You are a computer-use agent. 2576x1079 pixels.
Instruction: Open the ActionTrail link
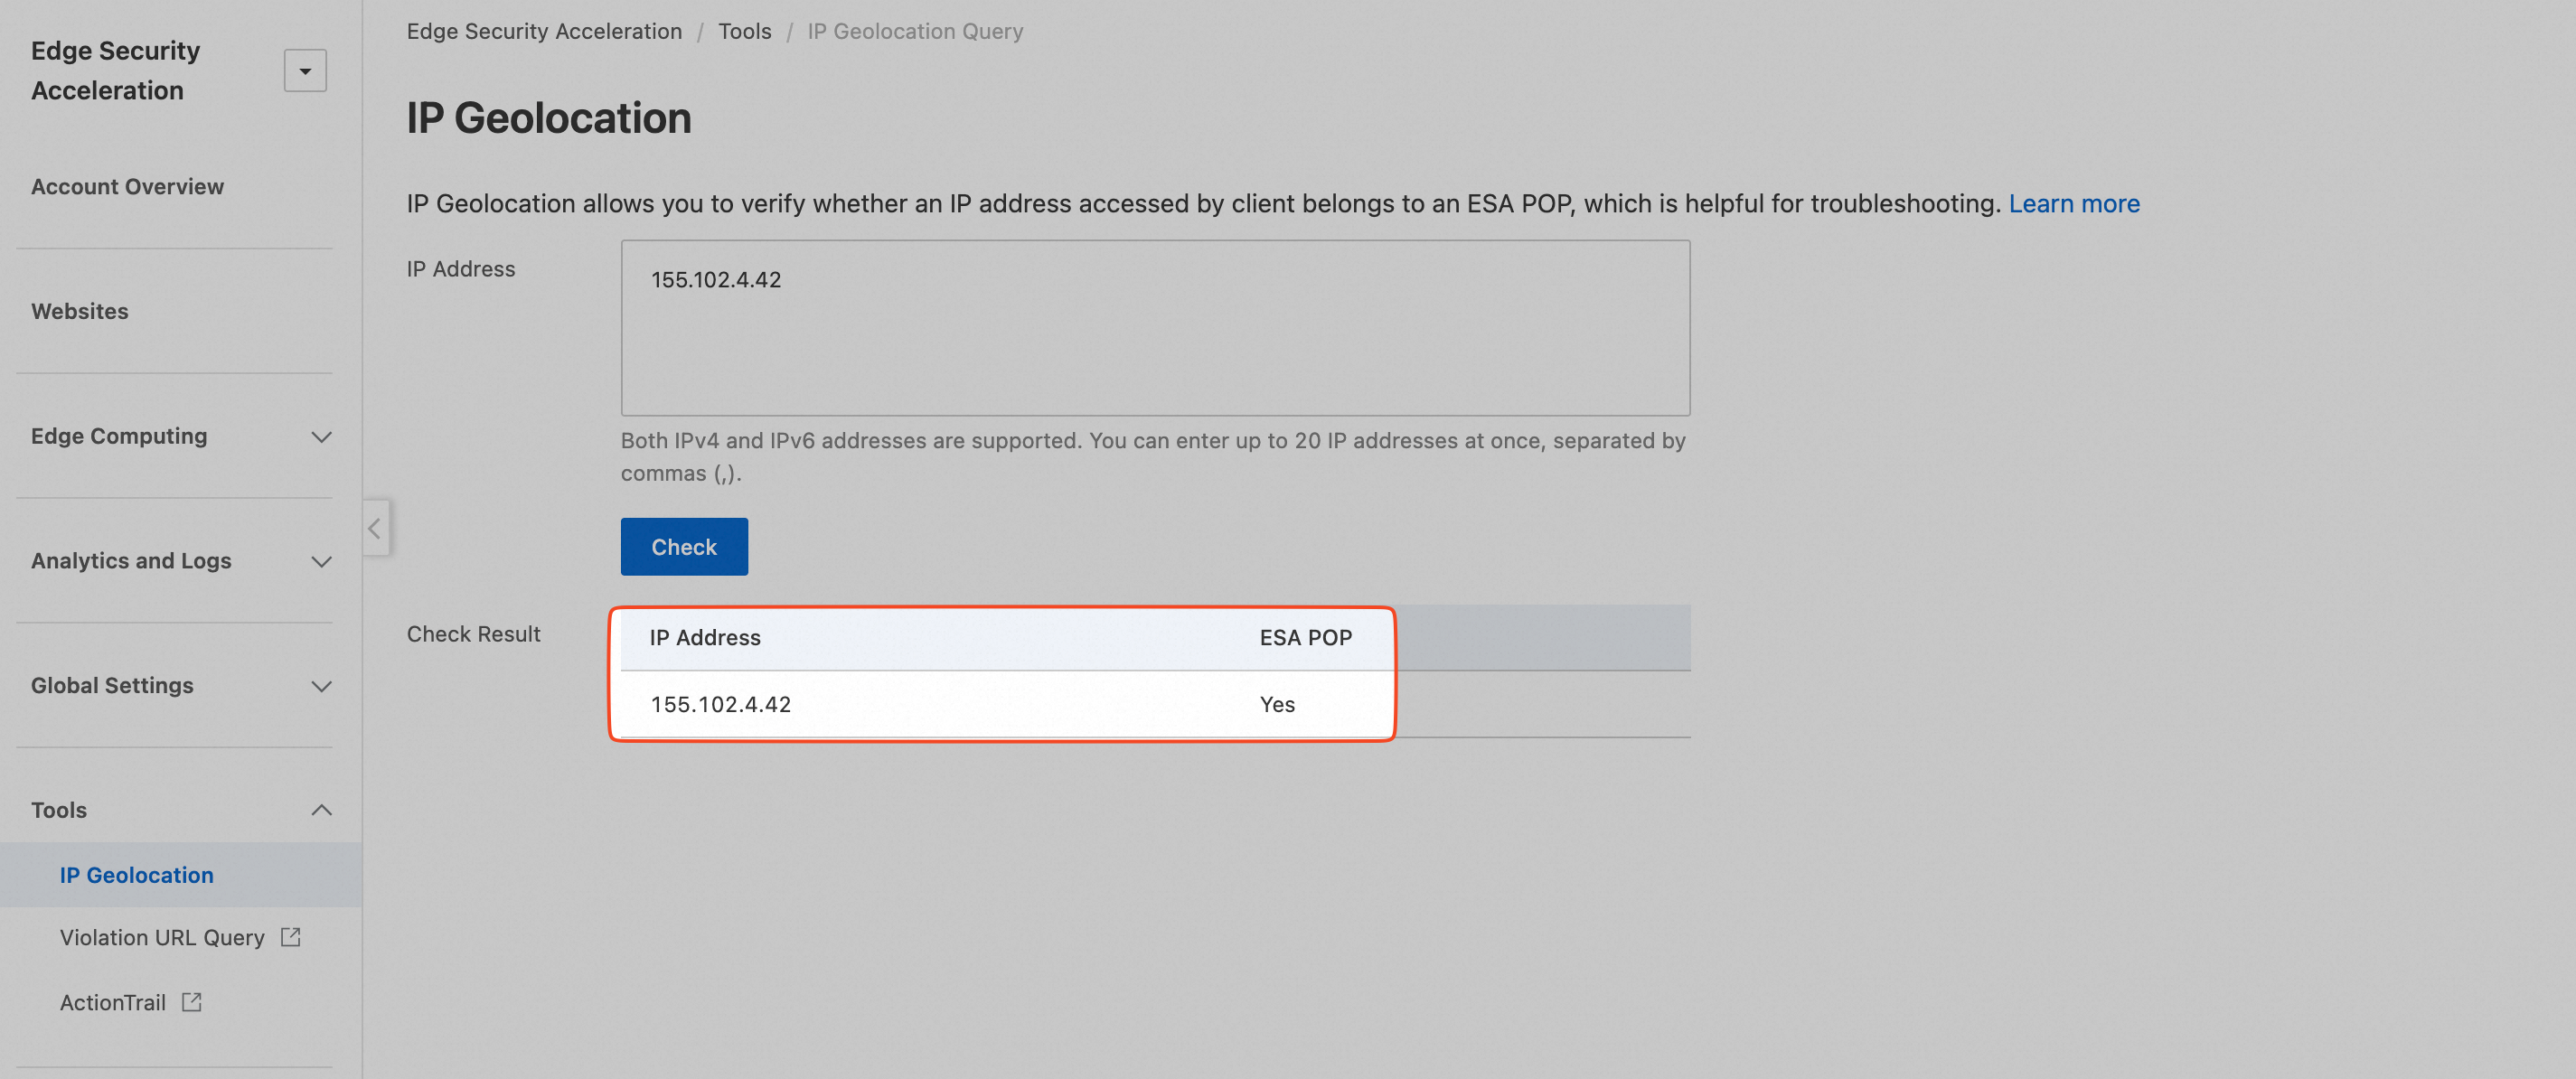[113, 1003]
